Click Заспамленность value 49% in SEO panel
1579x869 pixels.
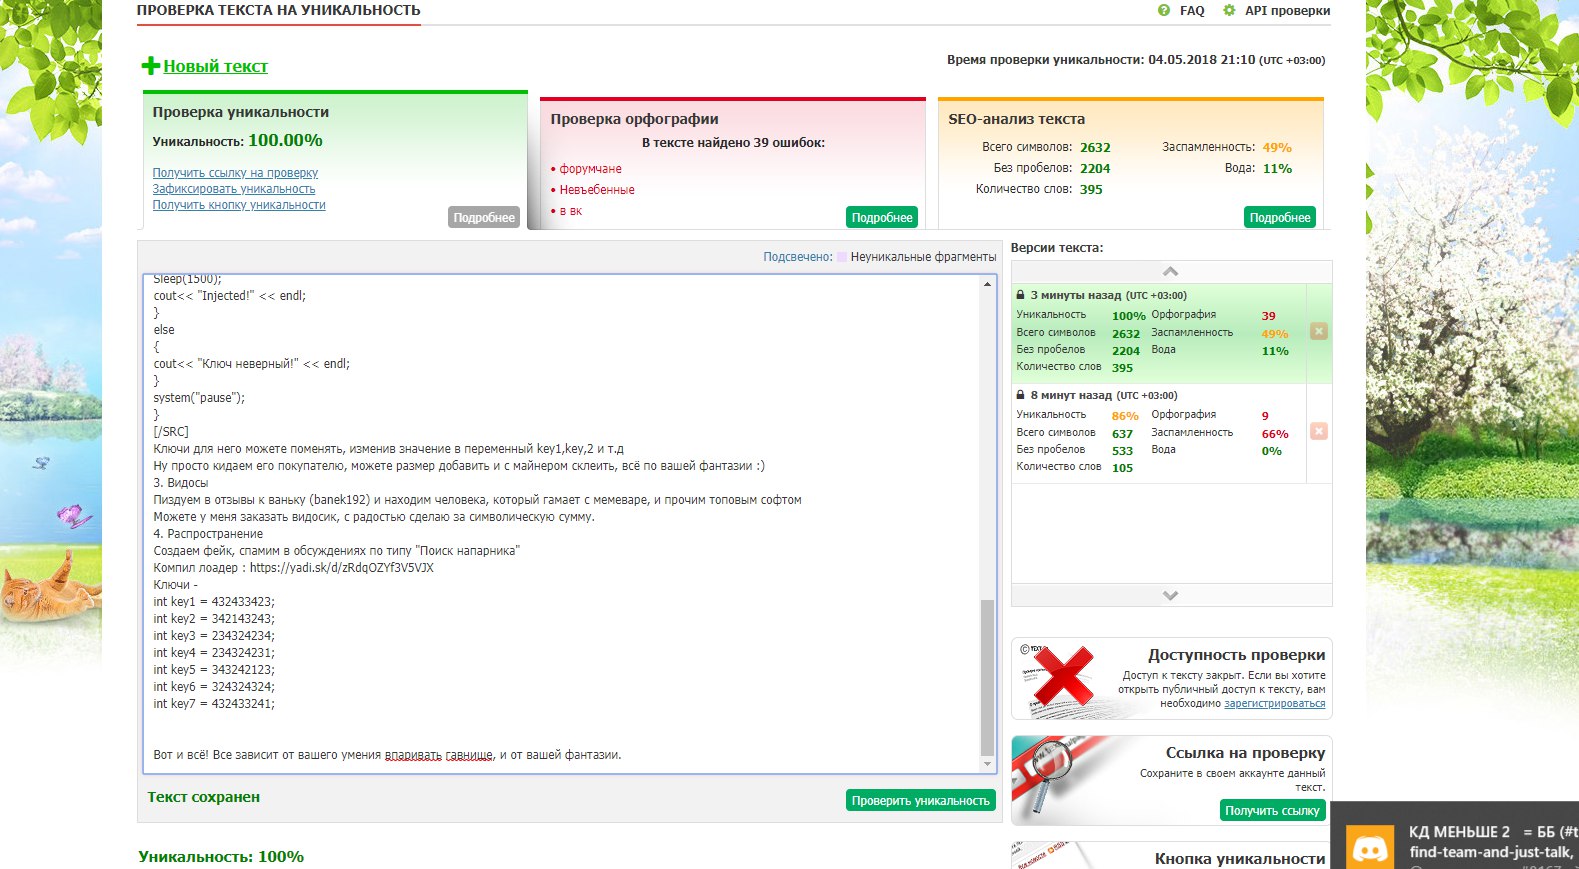point(1277,148)
